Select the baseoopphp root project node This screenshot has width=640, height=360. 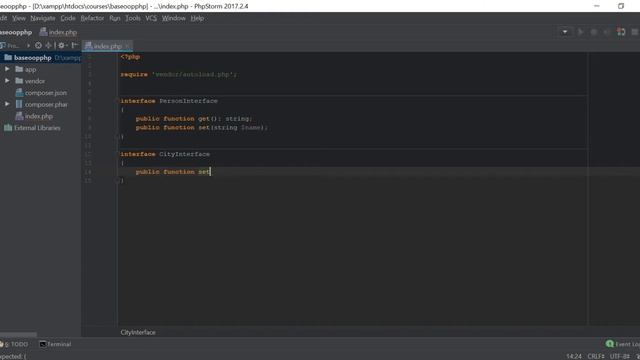[33, 58]
